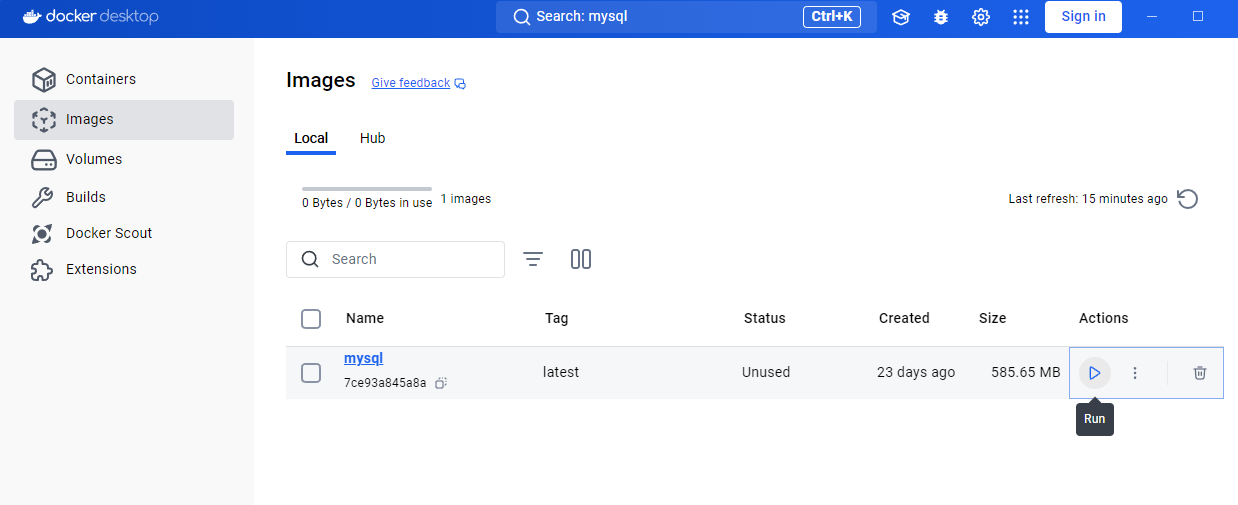Click the '23 days ago' created cell
The width and height of the screenshot is (1238, 505).
pos(916,372)
